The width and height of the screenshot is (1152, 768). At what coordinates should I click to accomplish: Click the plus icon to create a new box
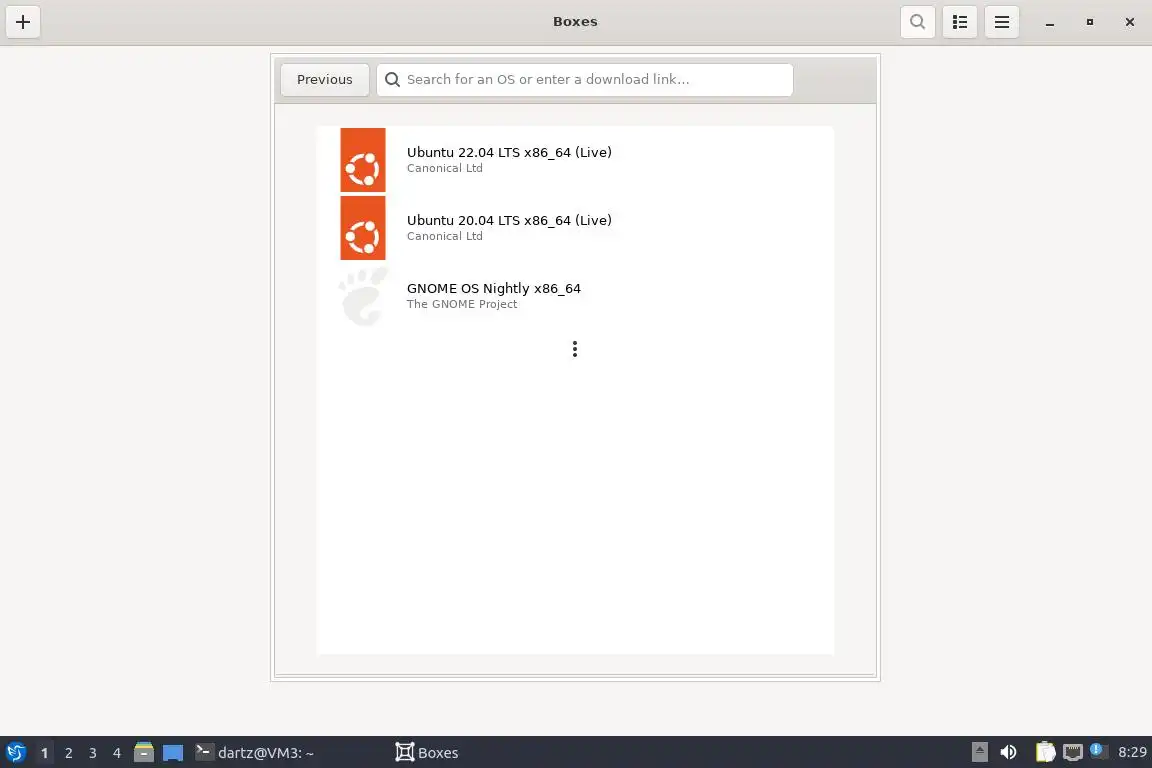23,22
